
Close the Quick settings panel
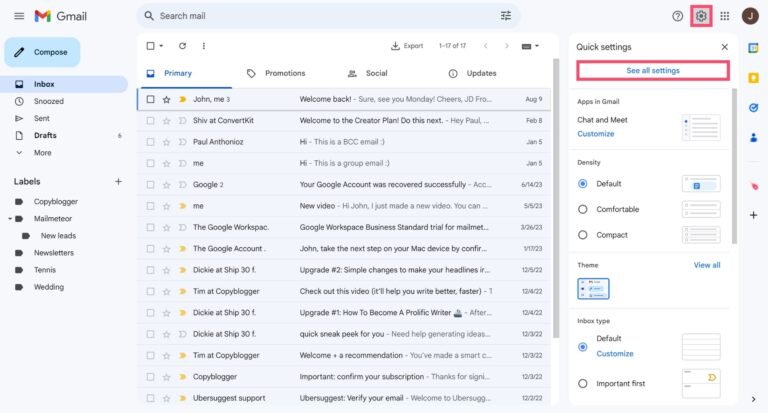tap(724, 47)
